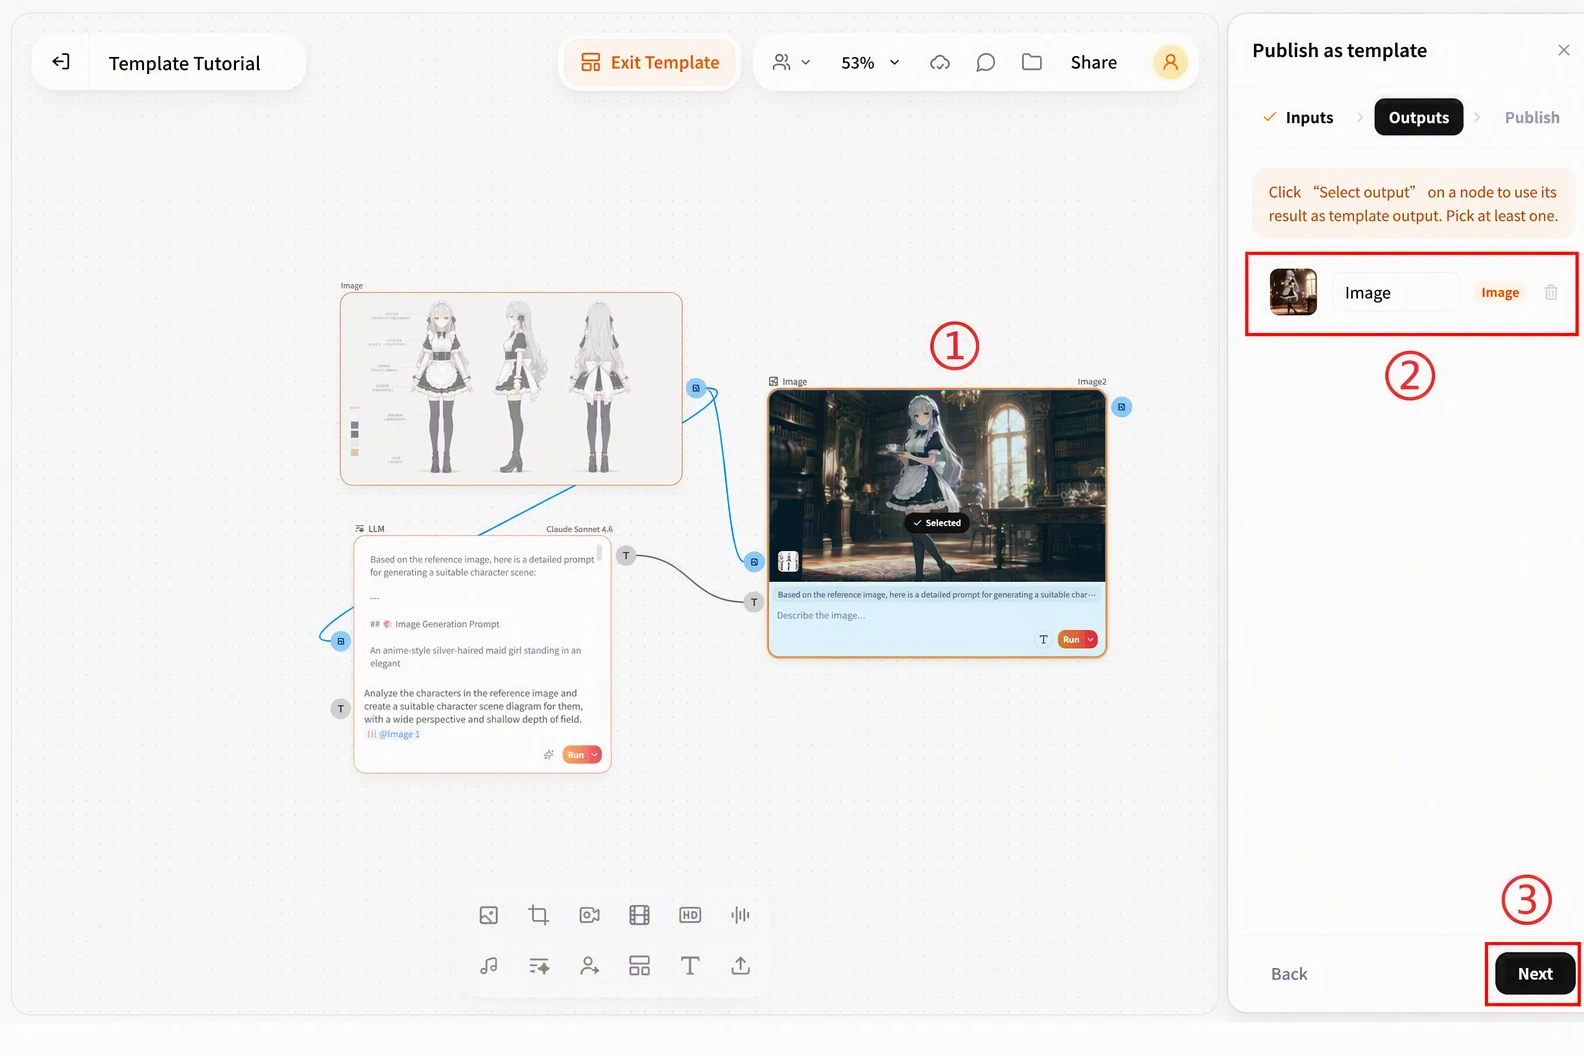Delete the Image output with trash icon
This screenshot has height=1056, width=1584.
point(1551,292)
